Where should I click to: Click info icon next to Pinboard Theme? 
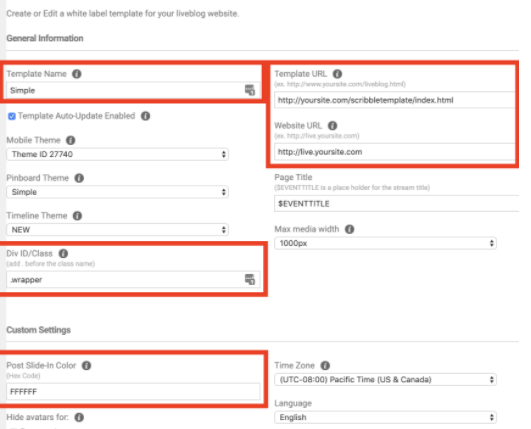(79, 178)
